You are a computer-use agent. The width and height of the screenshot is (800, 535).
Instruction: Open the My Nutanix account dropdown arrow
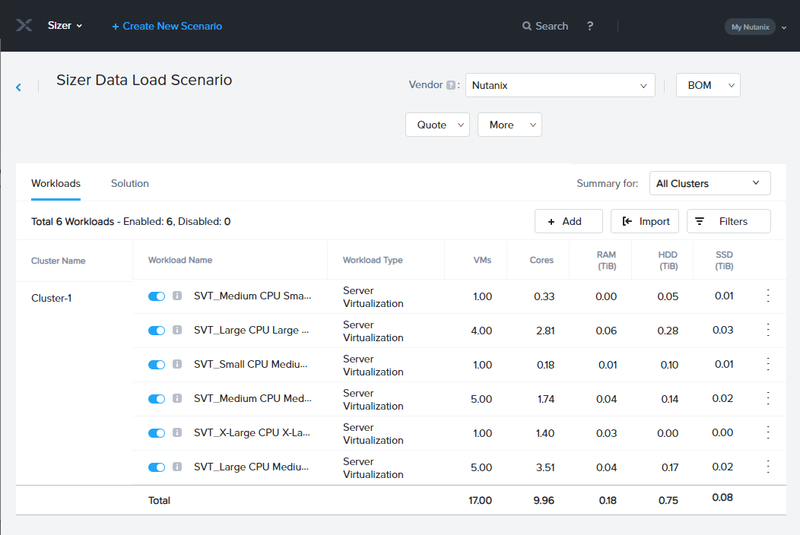[x=784, y=28]
